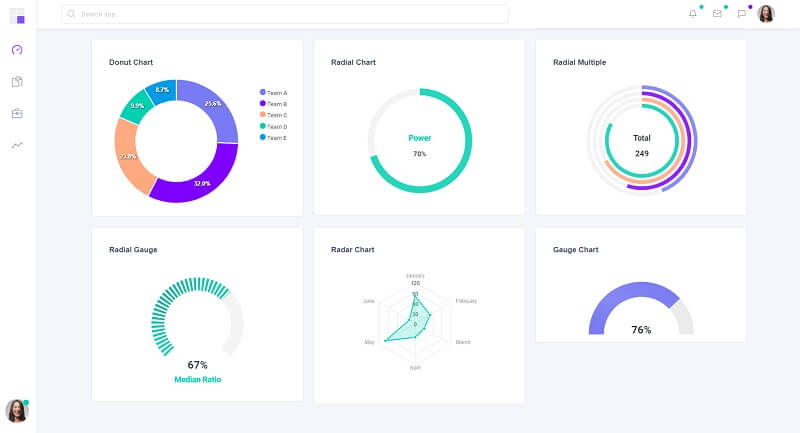The image size is (800, 433).
Task: Select the briefcase icon in the sidebar
Action: pos(17,113)
